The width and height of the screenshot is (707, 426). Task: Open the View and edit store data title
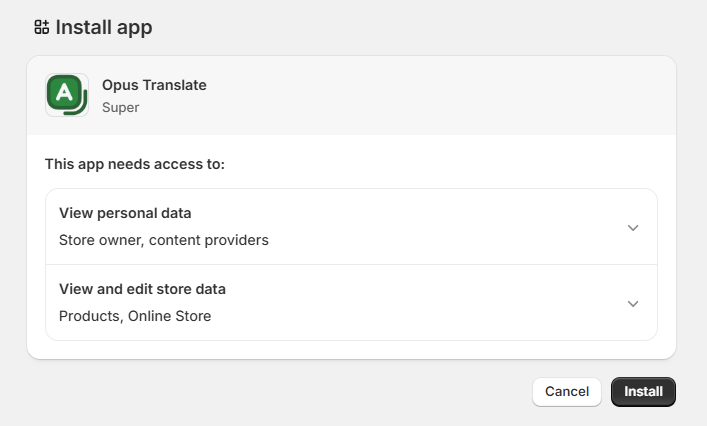coord(142,289)
